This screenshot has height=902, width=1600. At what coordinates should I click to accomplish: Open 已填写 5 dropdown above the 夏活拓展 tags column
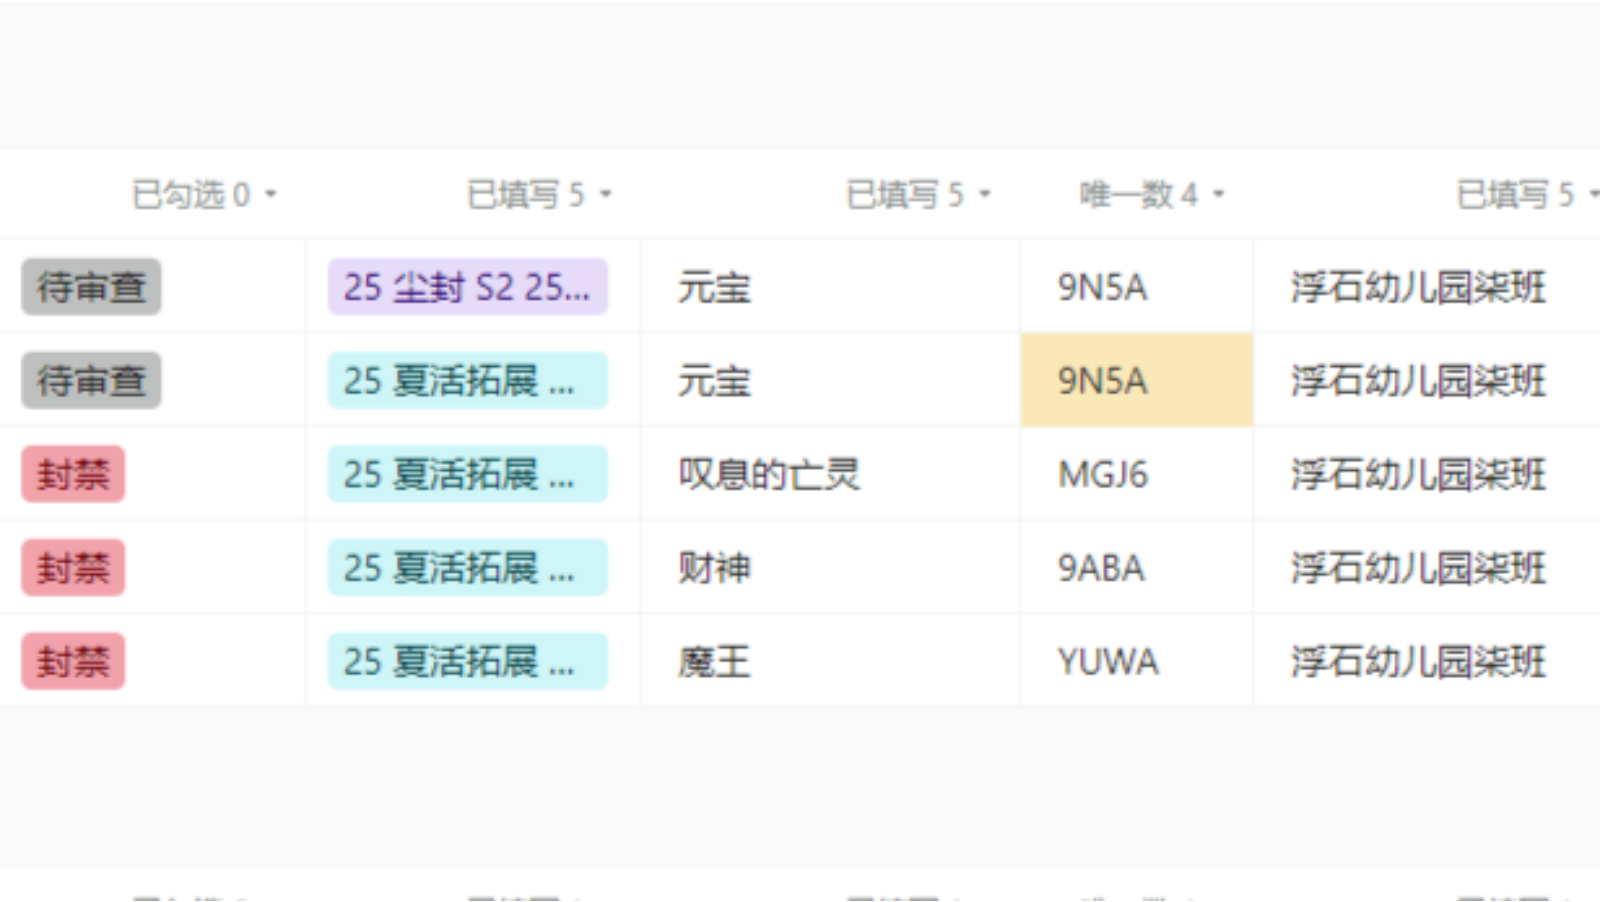pyautogui.click(x=539, y=194)
